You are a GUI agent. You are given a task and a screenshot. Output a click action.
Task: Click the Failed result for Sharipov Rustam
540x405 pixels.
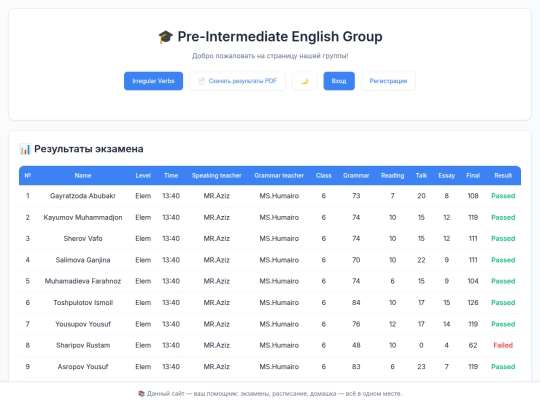pos(503,345)
